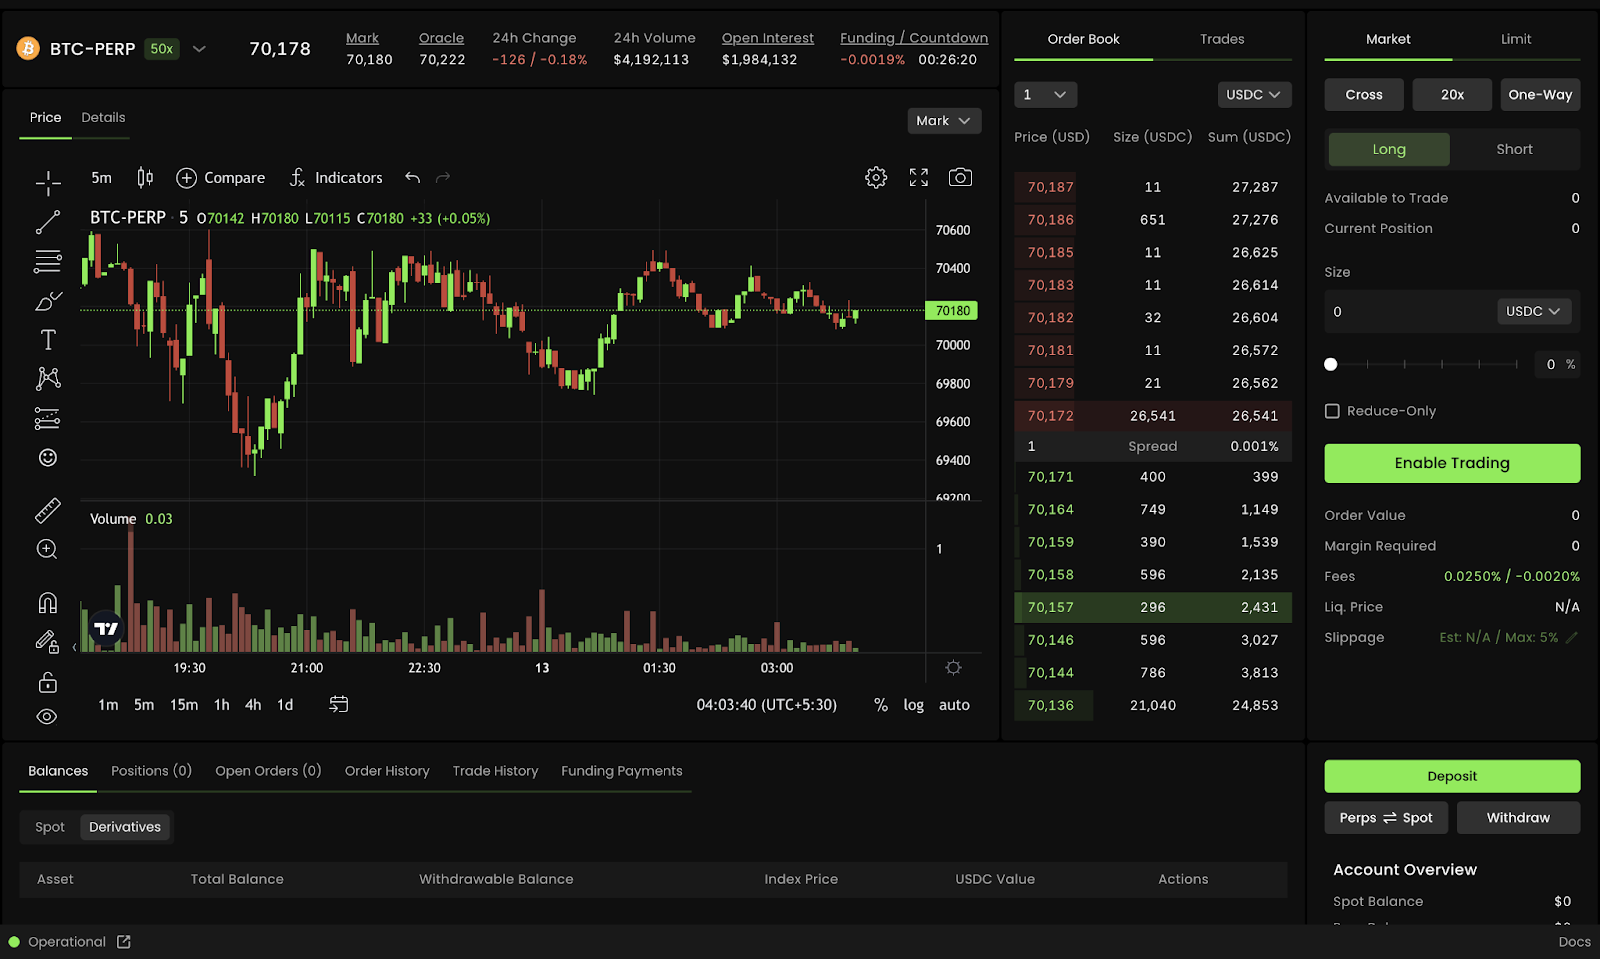Click the slider percentage input box
Screen dimensions: 1600x959
(x=1556, y=364)
